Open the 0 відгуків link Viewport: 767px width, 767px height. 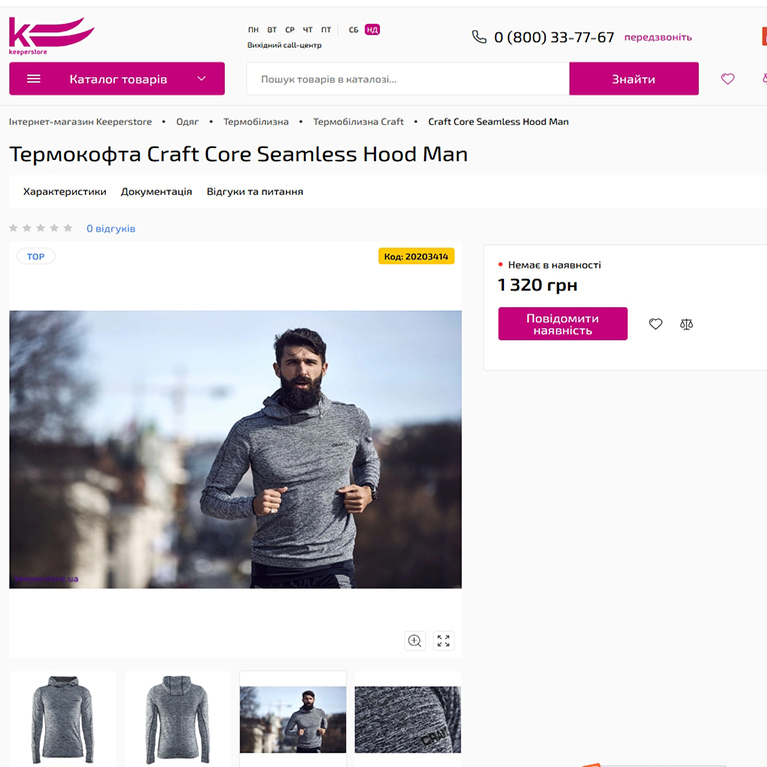pyautogui.click(x=110, y=229)
